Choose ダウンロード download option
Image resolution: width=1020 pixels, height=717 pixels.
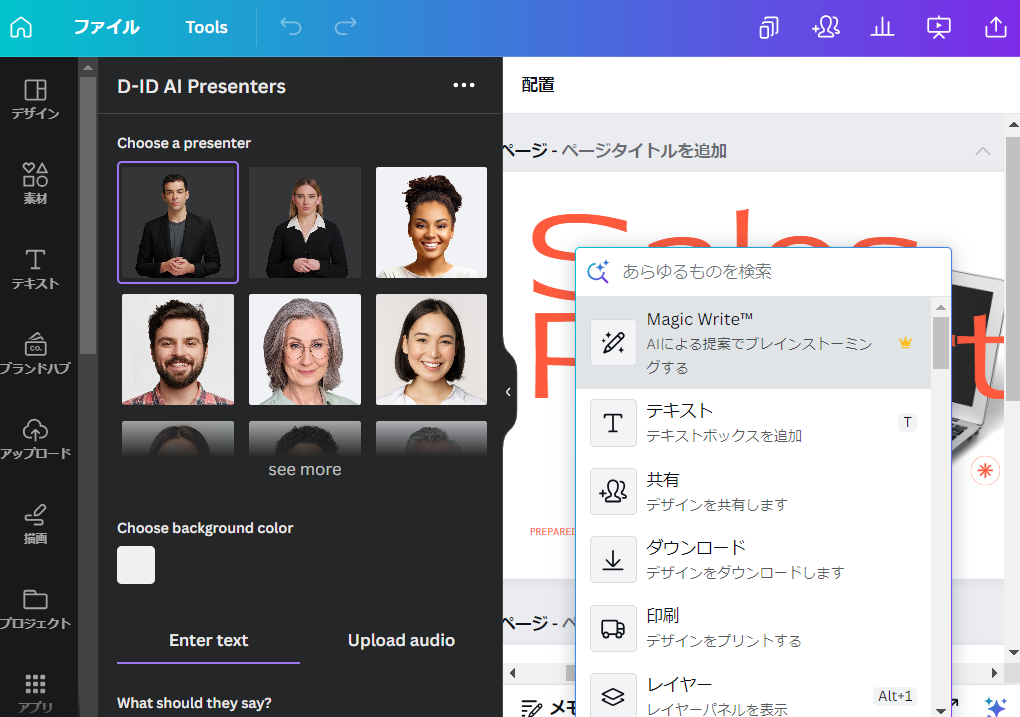753,560
